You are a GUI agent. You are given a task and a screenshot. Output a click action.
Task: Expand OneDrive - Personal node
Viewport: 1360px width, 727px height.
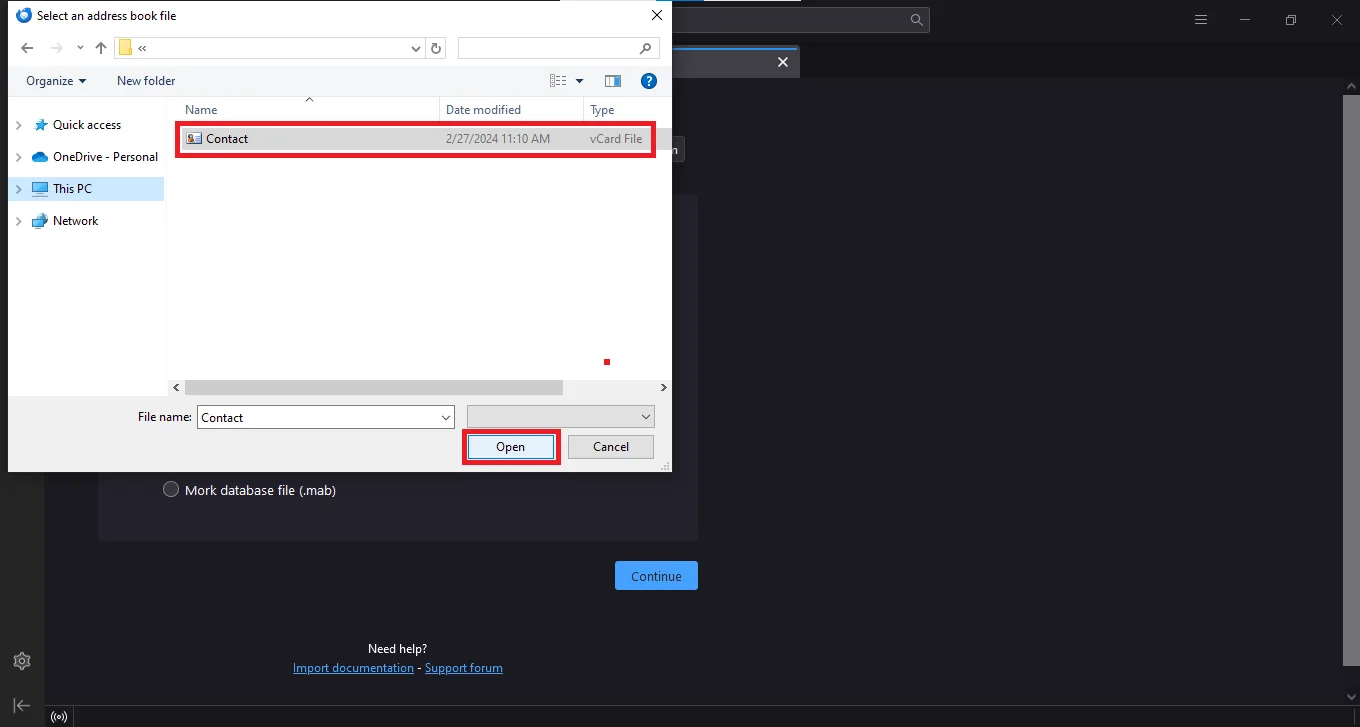[18, 157]
